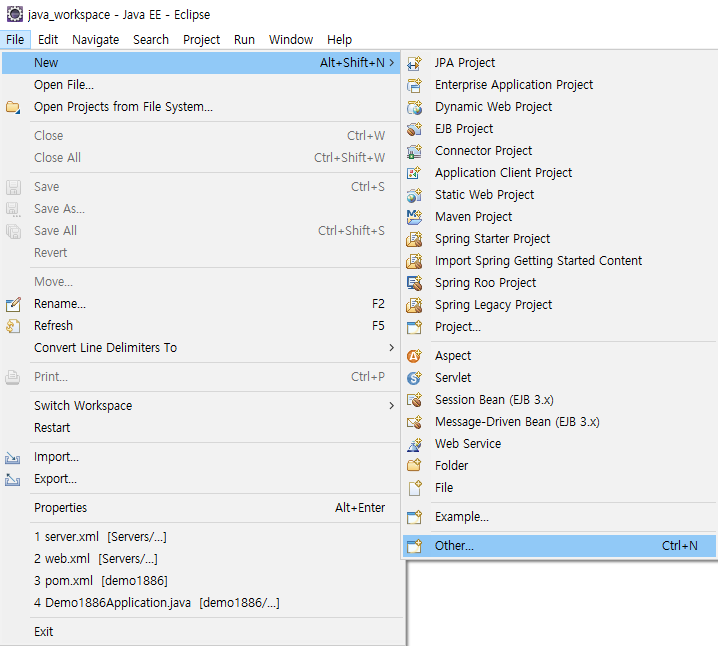Expand the New submenu arrow

pos(392,63)
